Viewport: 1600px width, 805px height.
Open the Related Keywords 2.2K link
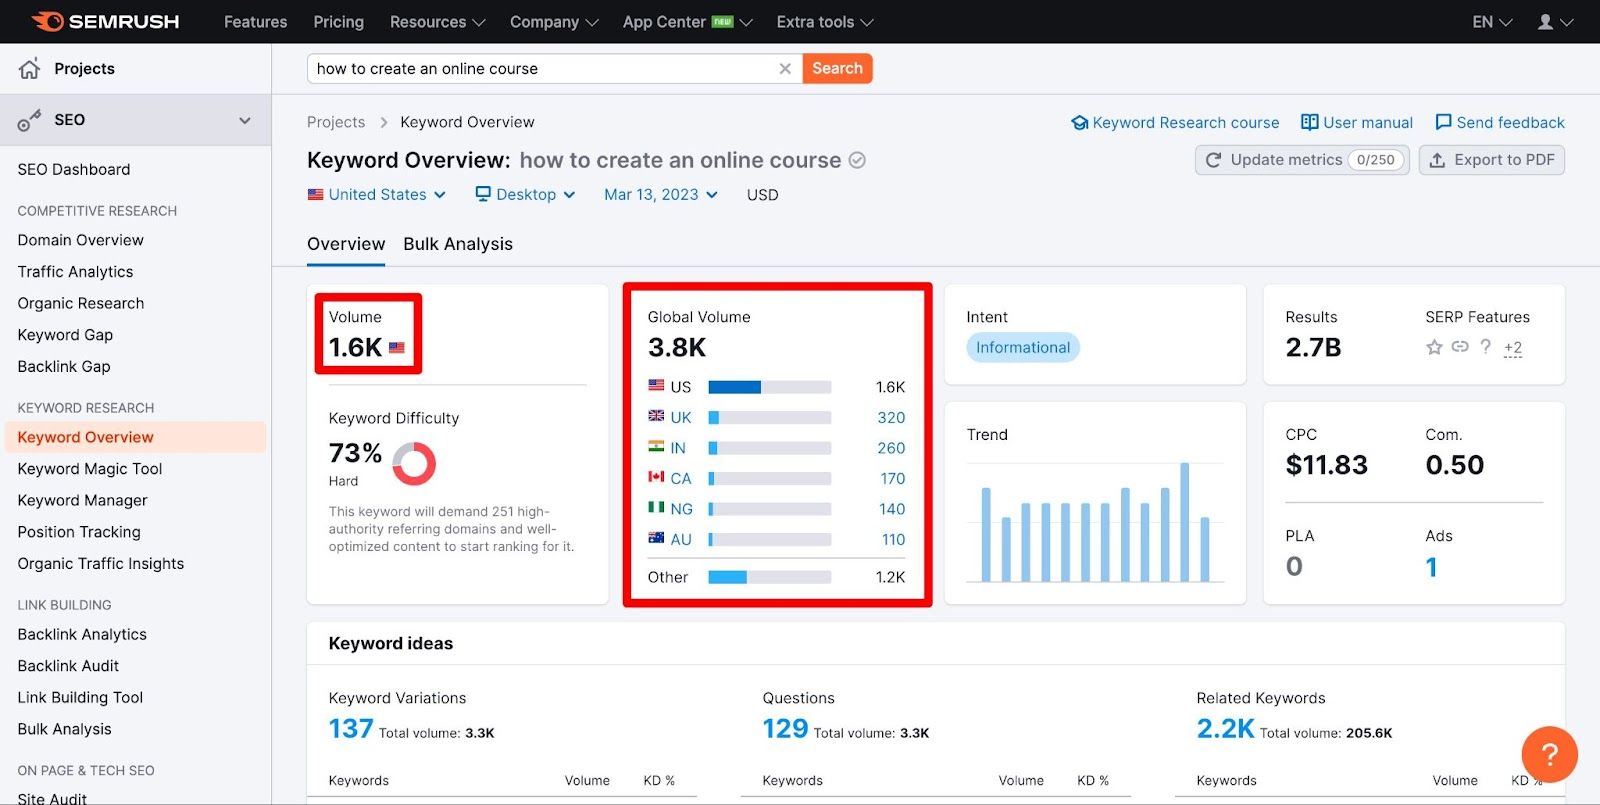click(x=1225, y=728)
